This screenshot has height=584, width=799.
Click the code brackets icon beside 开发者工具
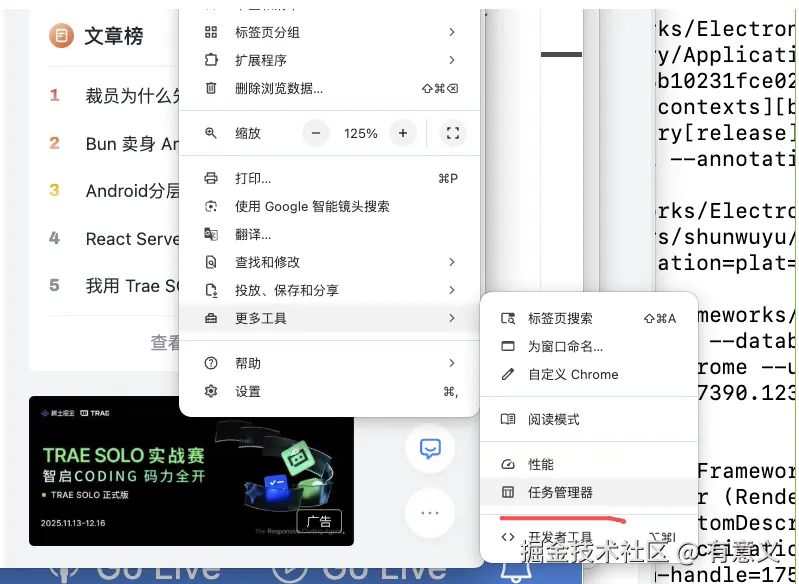[x=508, y=537]
